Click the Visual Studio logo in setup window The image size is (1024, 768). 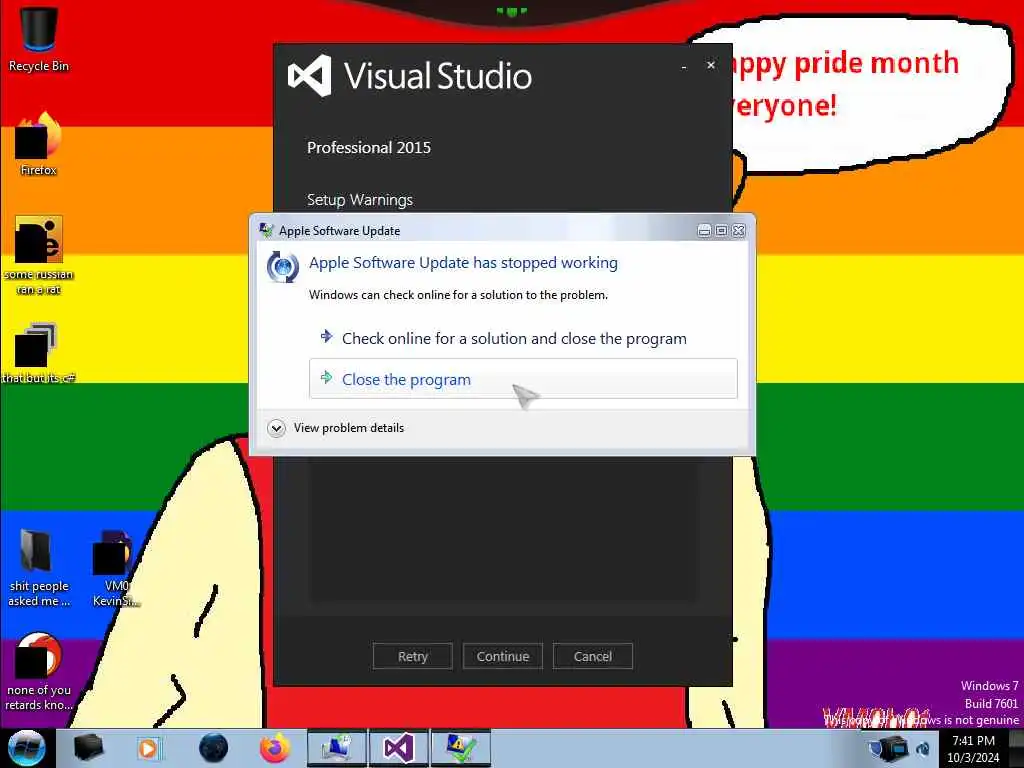pos(310,76)
